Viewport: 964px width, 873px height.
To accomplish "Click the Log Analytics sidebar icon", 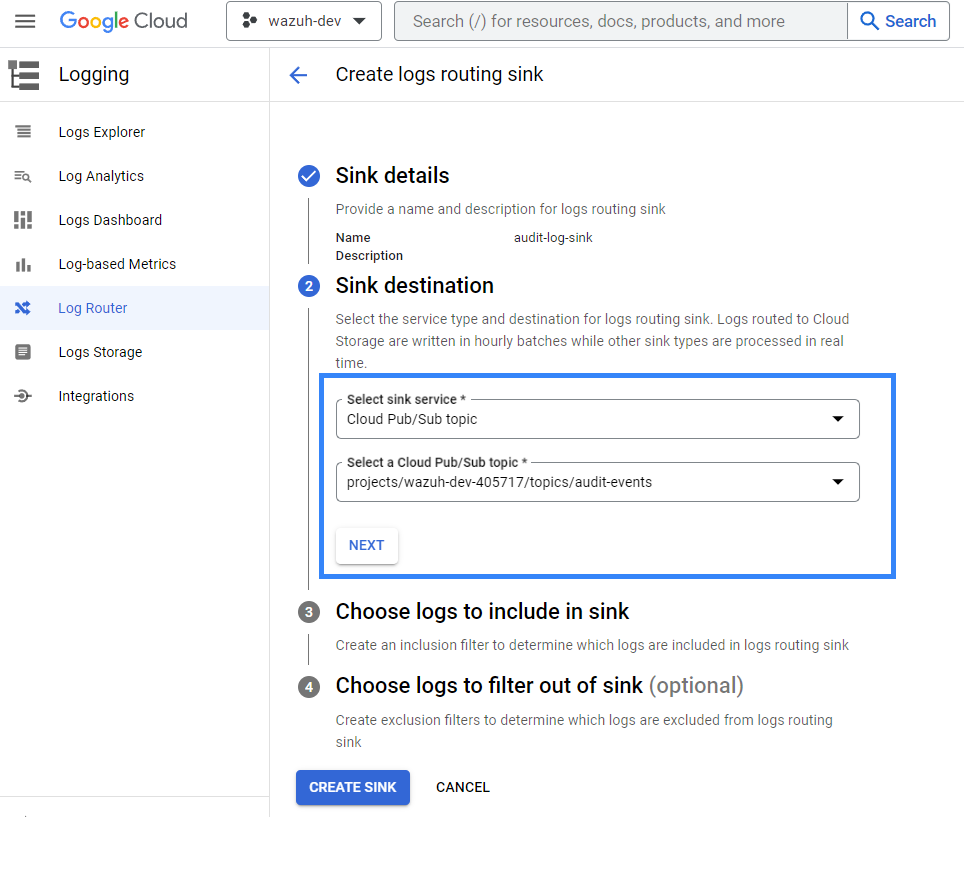I will (x=23, y=176).
